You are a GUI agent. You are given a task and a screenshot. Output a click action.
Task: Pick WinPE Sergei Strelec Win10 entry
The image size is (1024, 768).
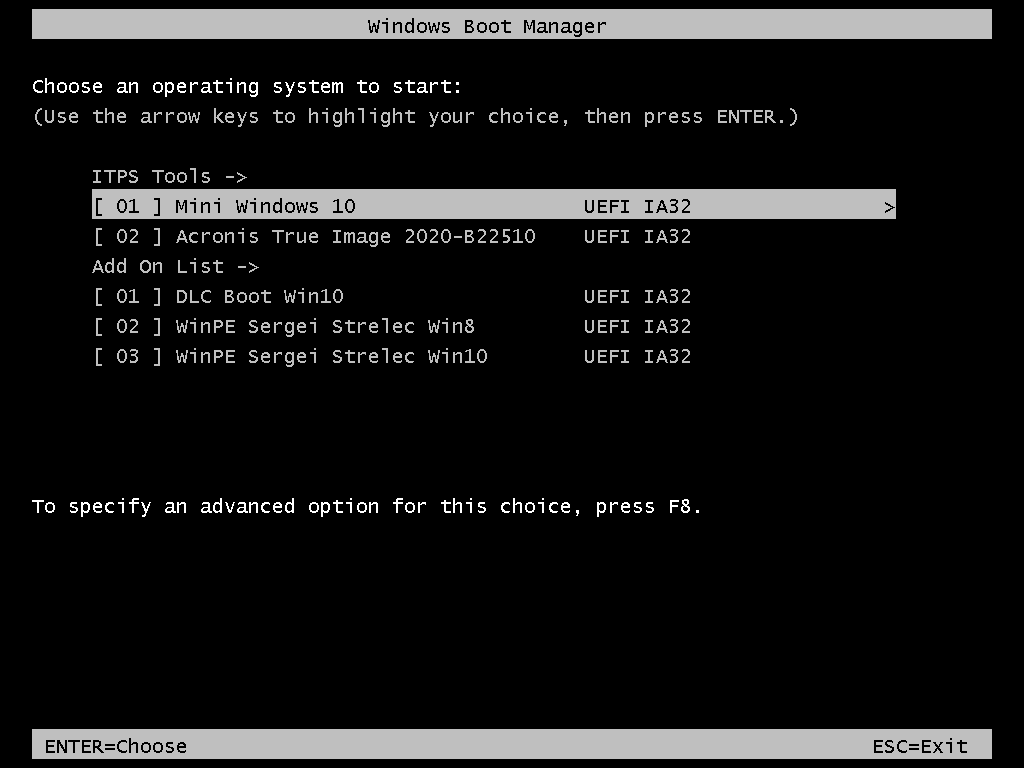pyautogui.click(x=392, y=357)
